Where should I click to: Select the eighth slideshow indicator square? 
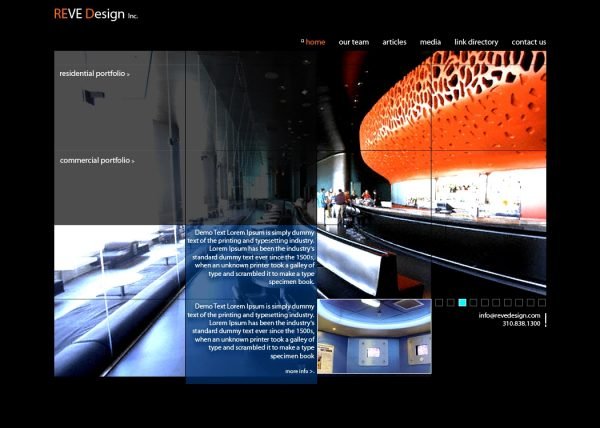(x=519, y=303)
